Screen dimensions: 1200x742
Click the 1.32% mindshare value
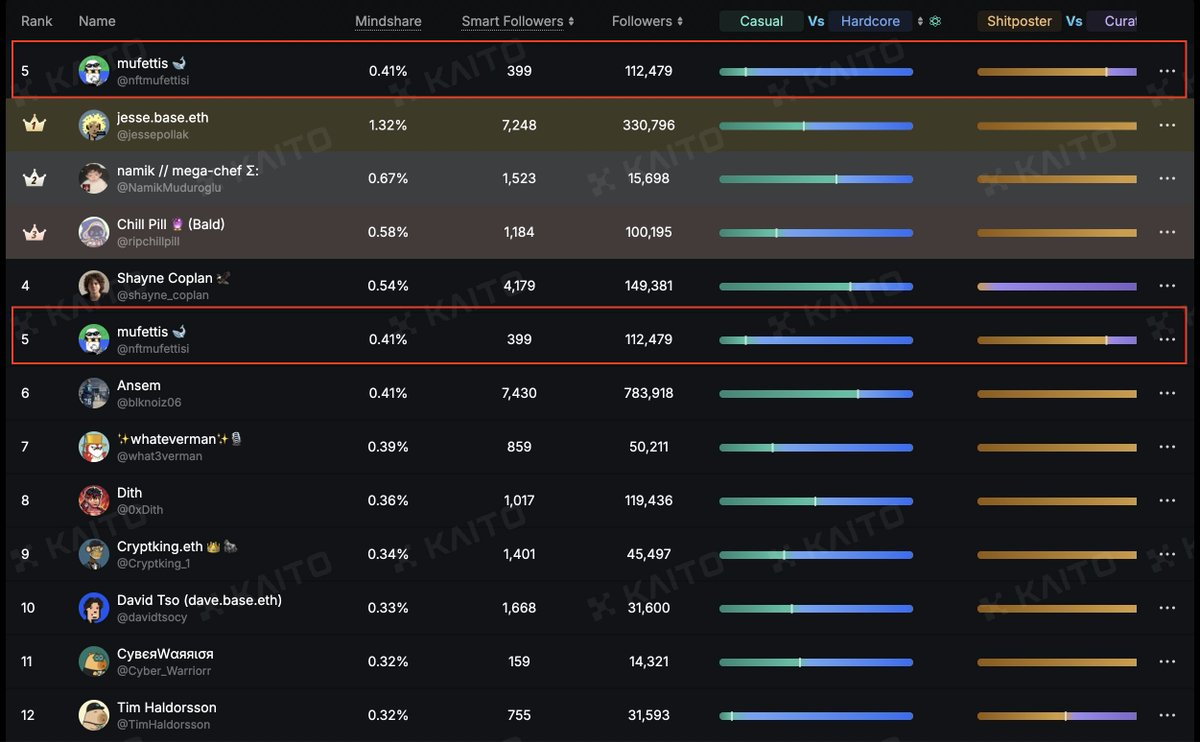click(x=388, y=125)
